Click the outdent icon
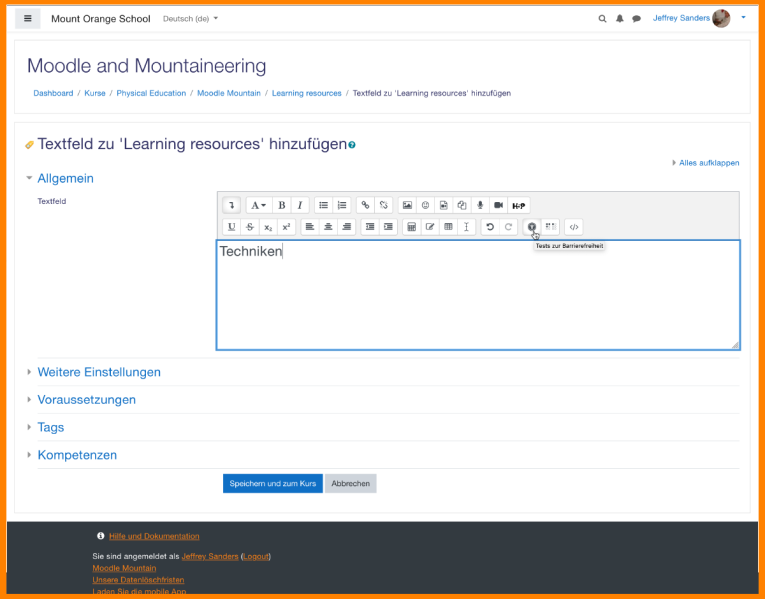This screenshot has height=599, width=765. tap(370, 227)
